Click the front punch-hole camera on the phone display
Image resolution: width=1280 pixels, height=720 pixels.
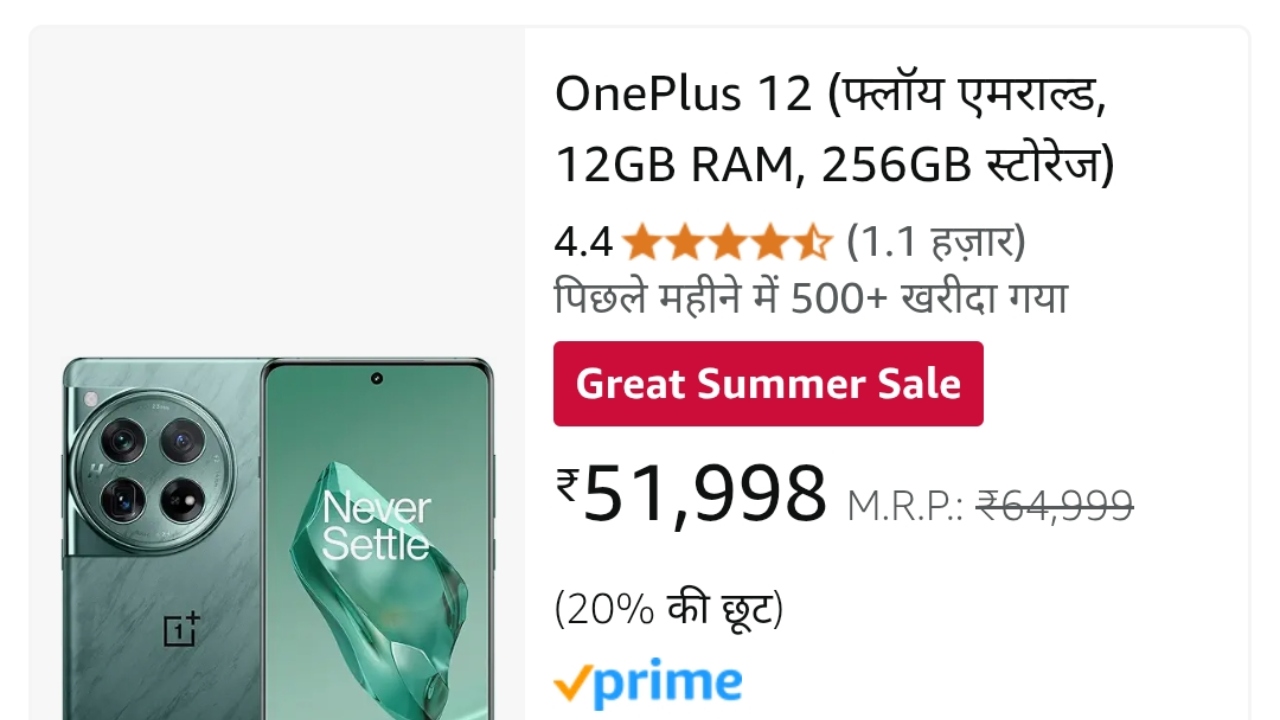[377, 379]
